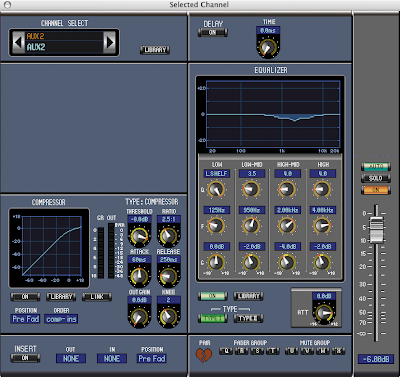Open the compressor LIBRARY
This screenshot has height=377, width=400.
tap(61, 297)
